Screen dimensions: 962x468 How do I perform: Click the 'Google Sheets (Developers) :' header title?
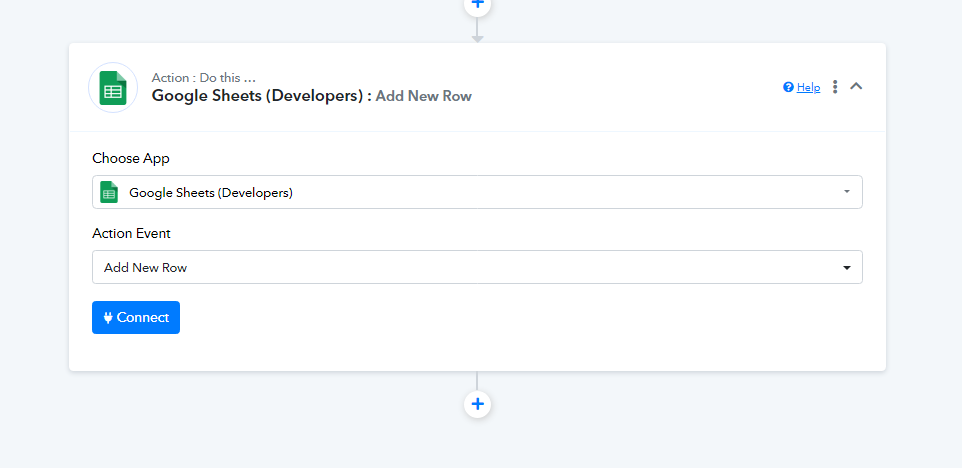click(262, 96)
